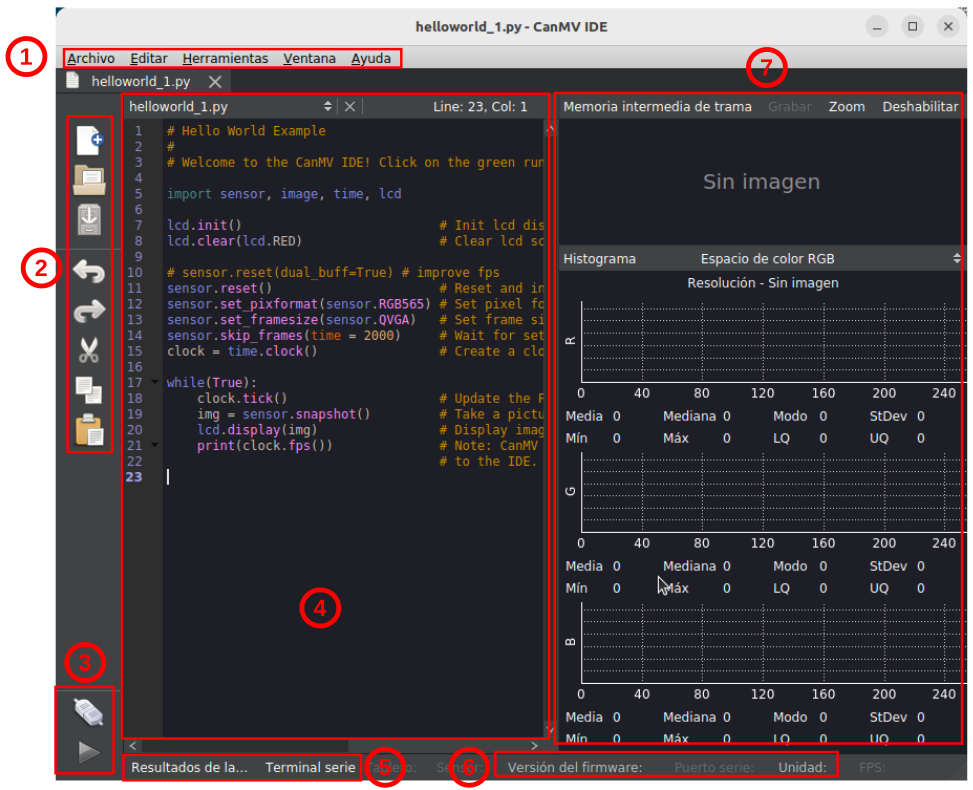
Task: Click the 'clock = time.clock()' code line
Action: point(242,351)
